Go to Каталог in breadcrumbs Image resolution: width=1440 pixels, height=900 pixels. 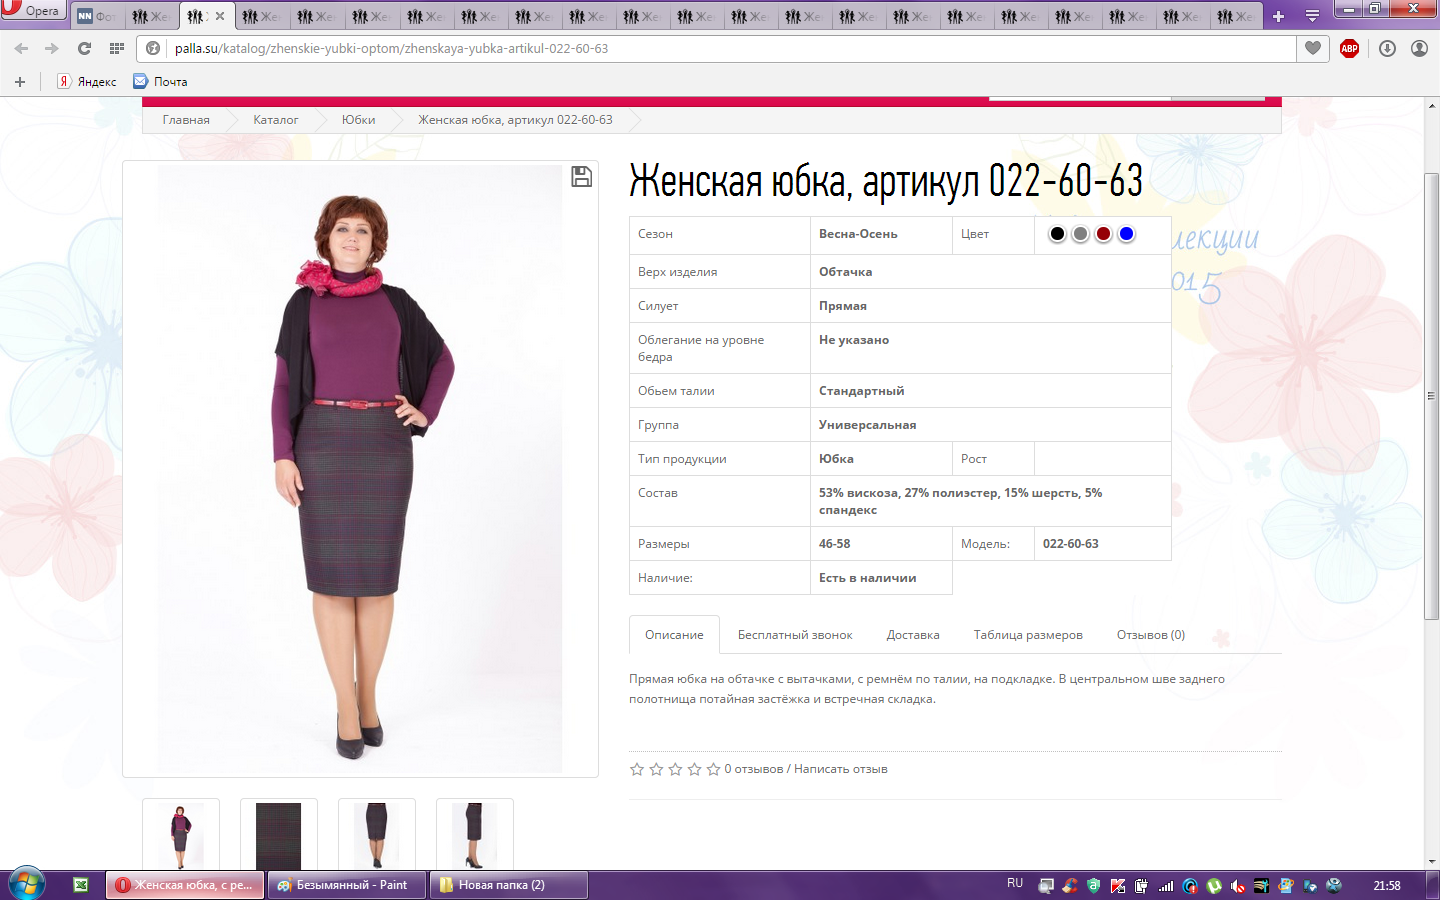(x=275, y=120)
